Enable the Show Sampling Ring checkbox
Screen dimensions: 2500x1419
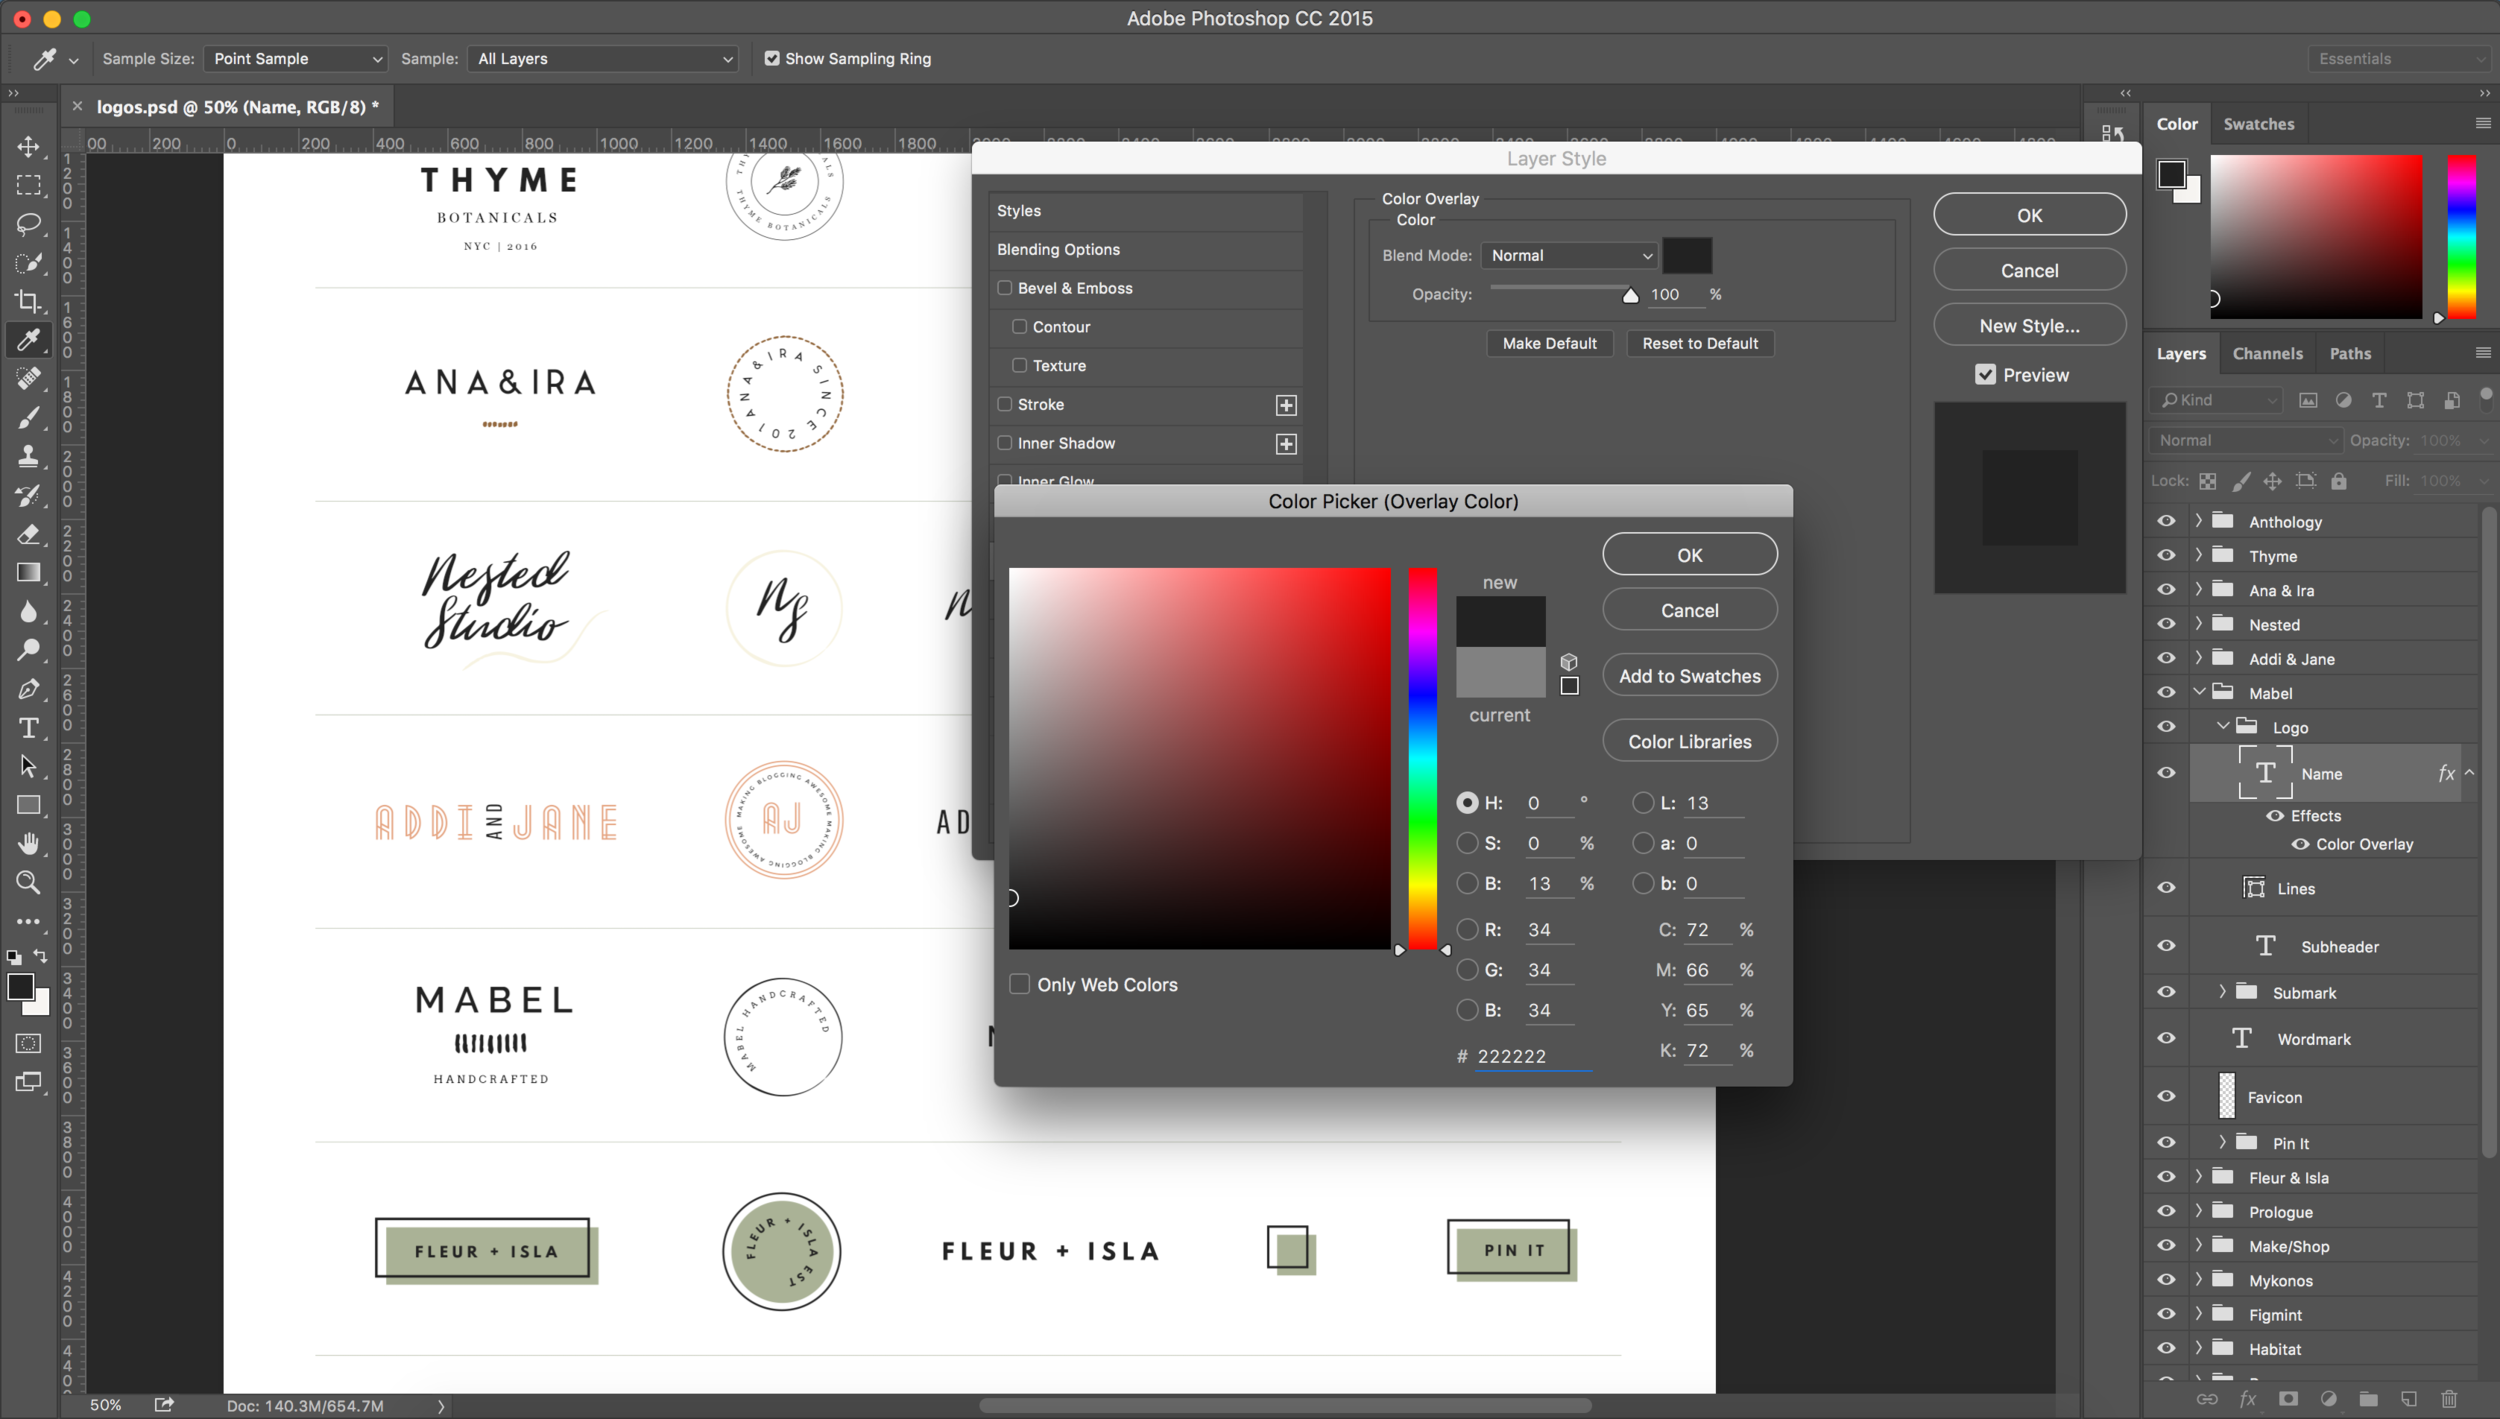tap(772, 58)
